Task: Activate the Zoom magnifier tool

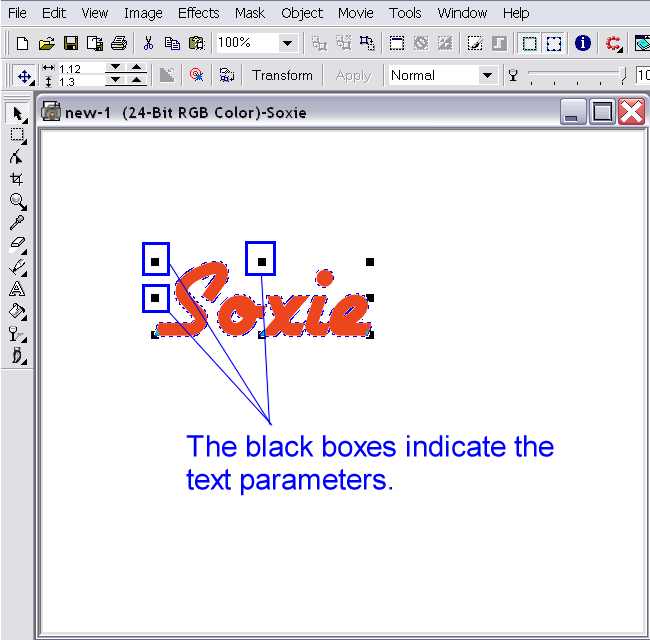Action: (17, 201)
